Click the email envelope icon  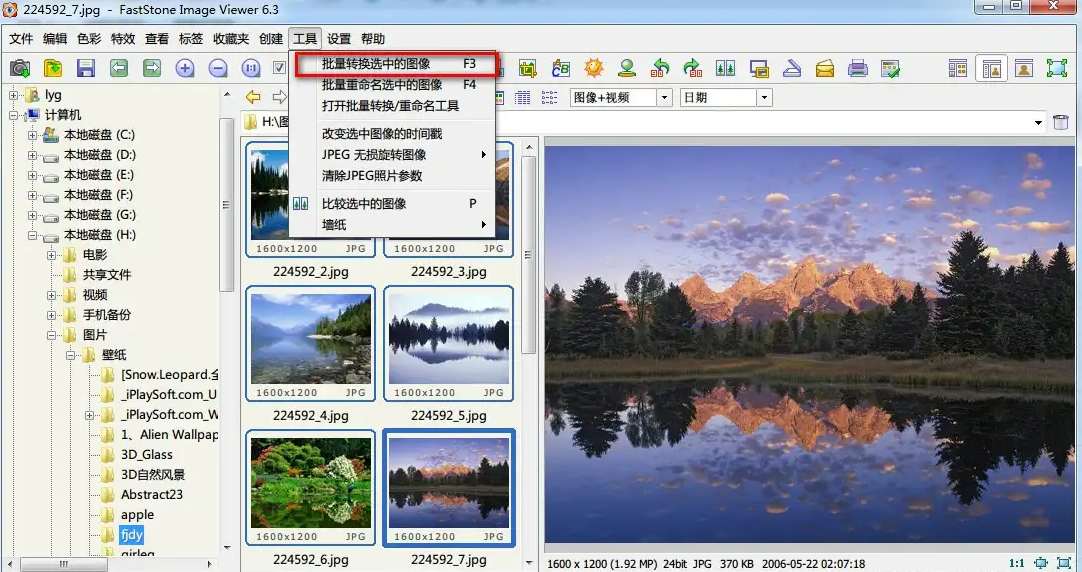click(825, 68)
